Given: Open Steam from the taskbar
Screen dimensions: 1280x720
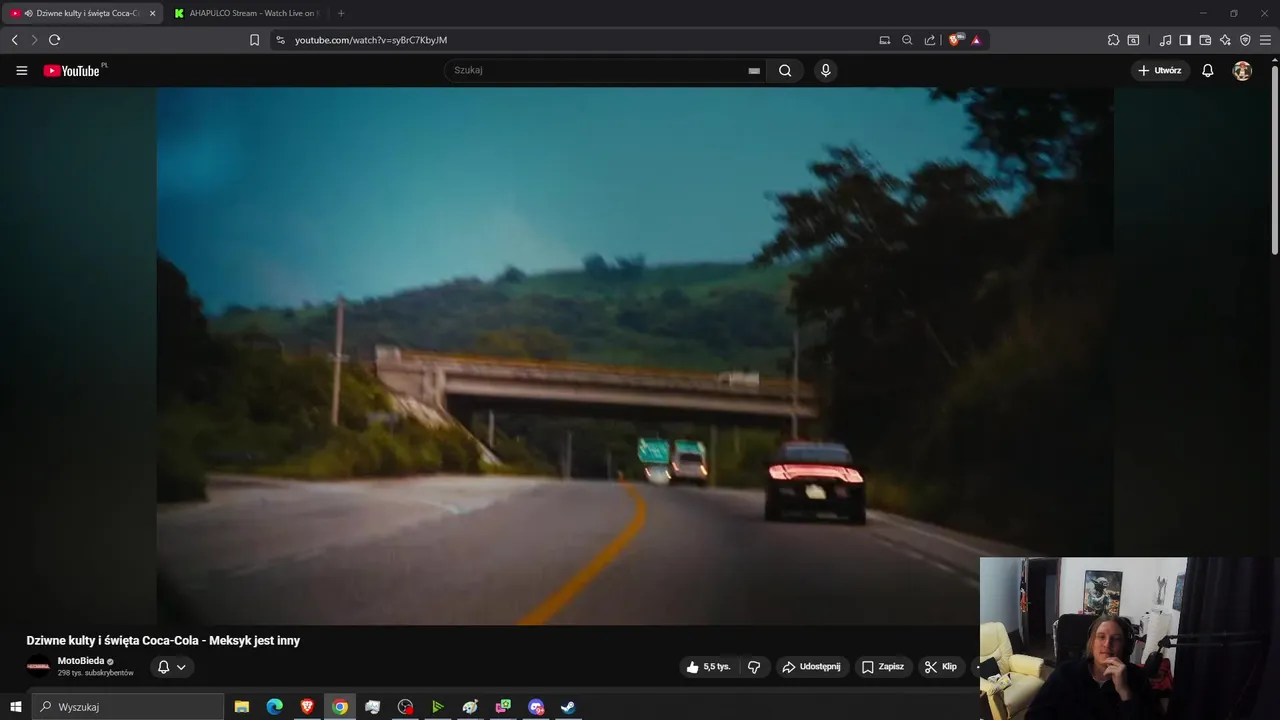Looking at the screenshot, I should (x=568, y=707).
